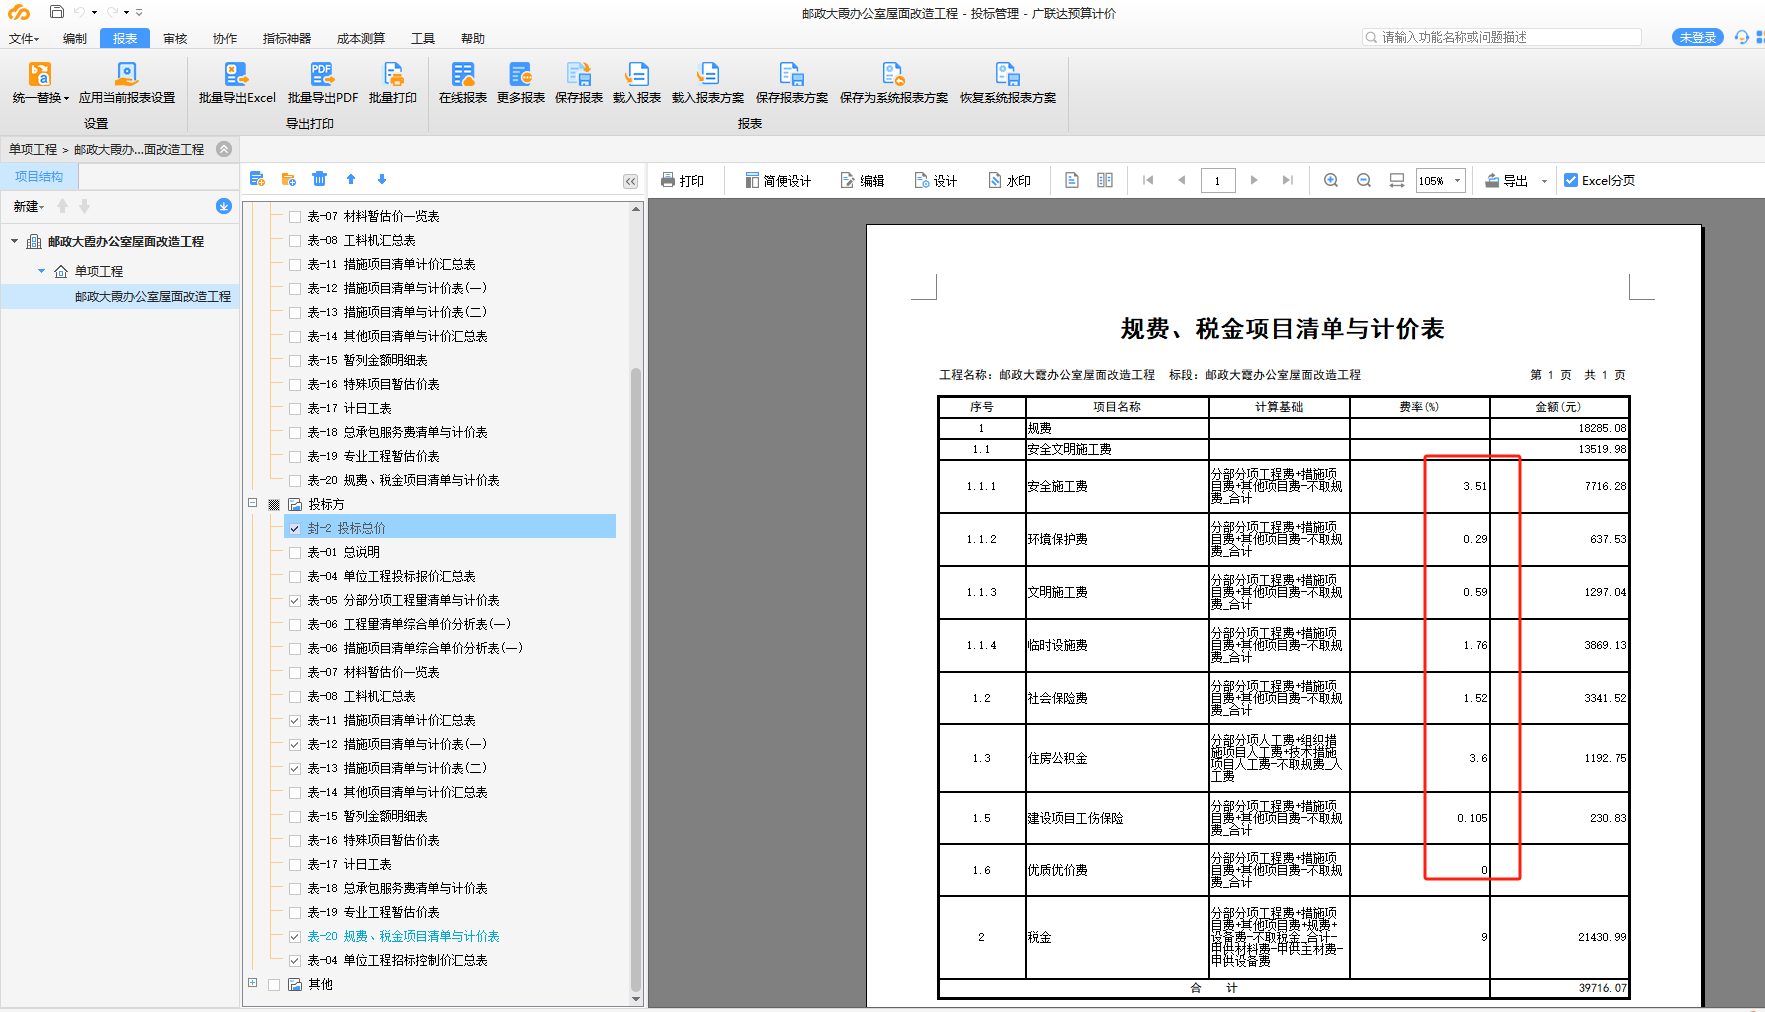Click 批量导出Excel icon
The height and width of the screenshot is (1012, 1765).
236,74
